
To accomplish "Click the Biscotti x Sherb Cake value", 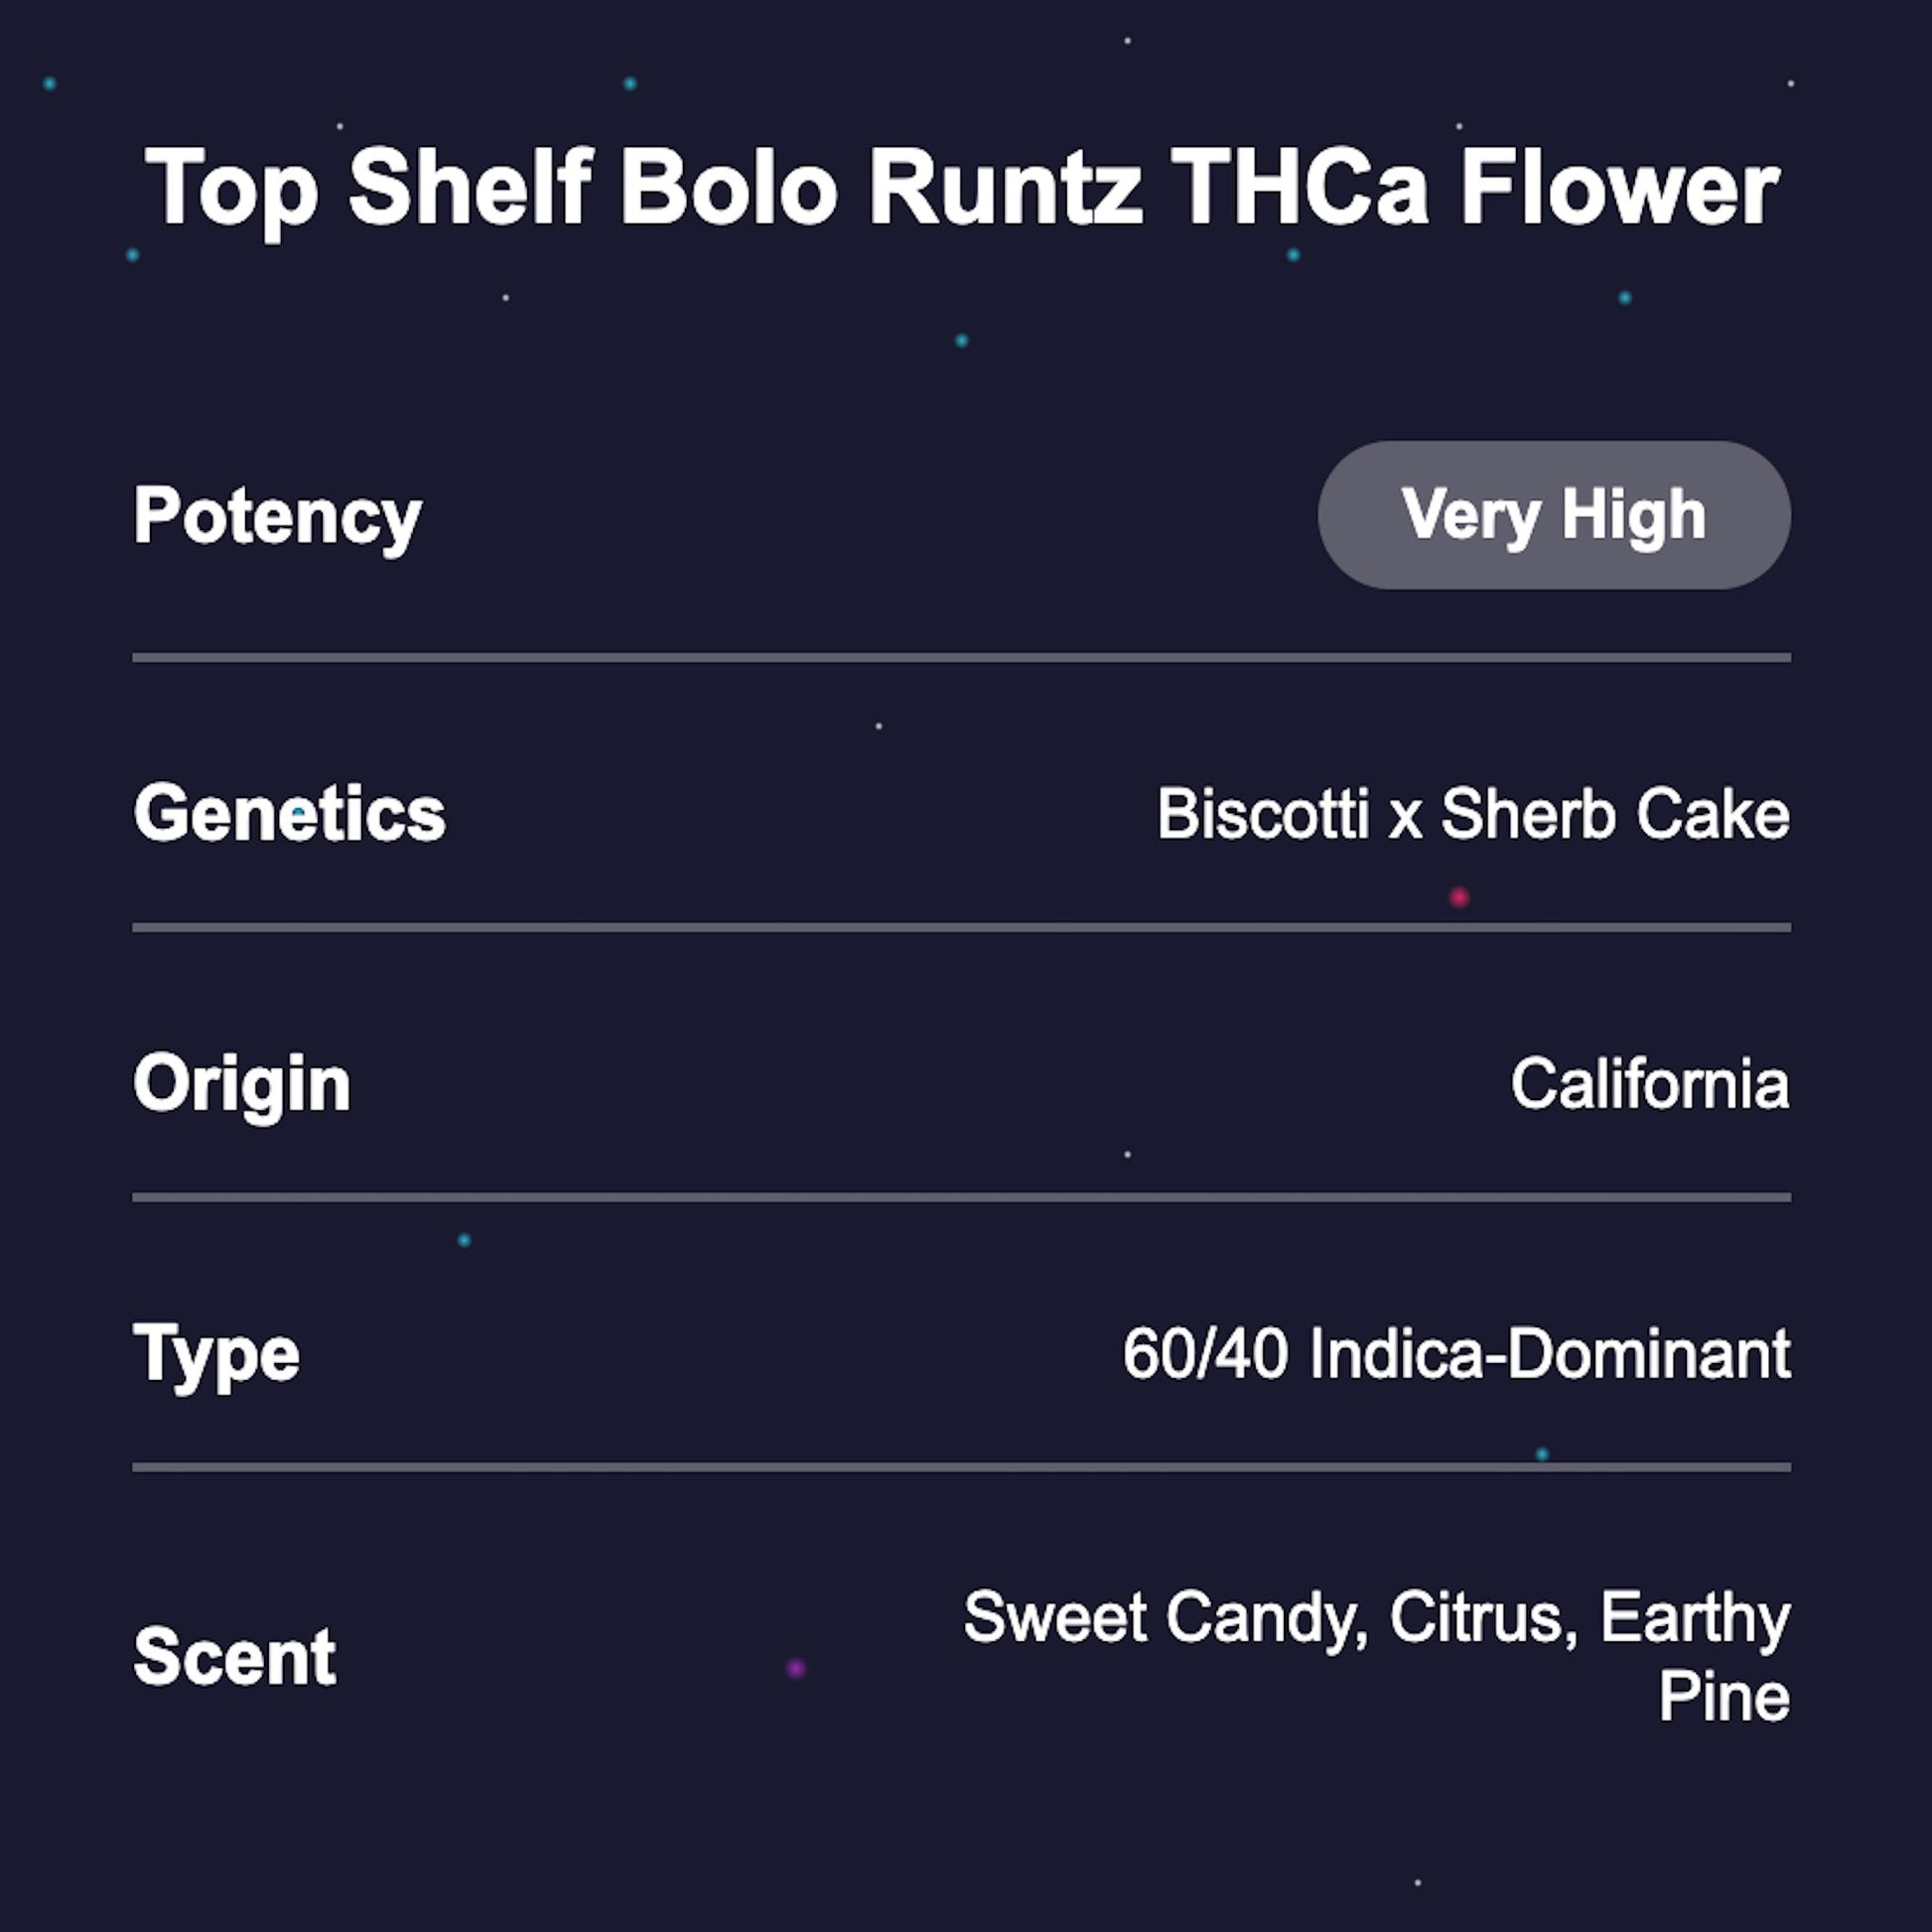I will click(x=1472, y=813).
